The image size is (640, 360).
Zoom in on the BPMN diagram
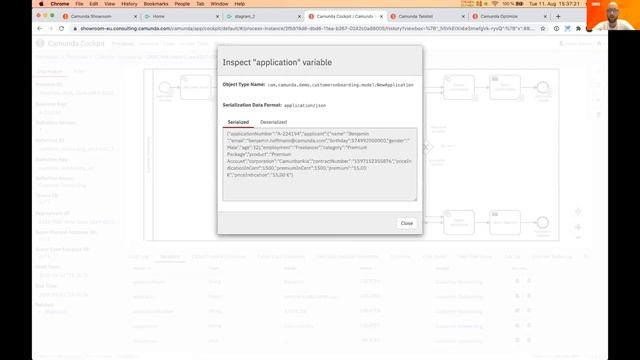click(x=578, y=227)
